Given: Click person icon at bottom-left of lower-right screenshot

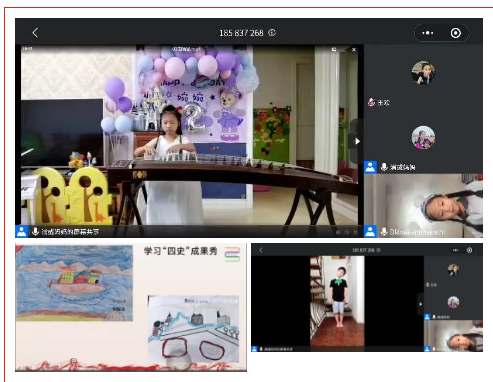Looking at the screenshot, I should [x=254, y=349].
